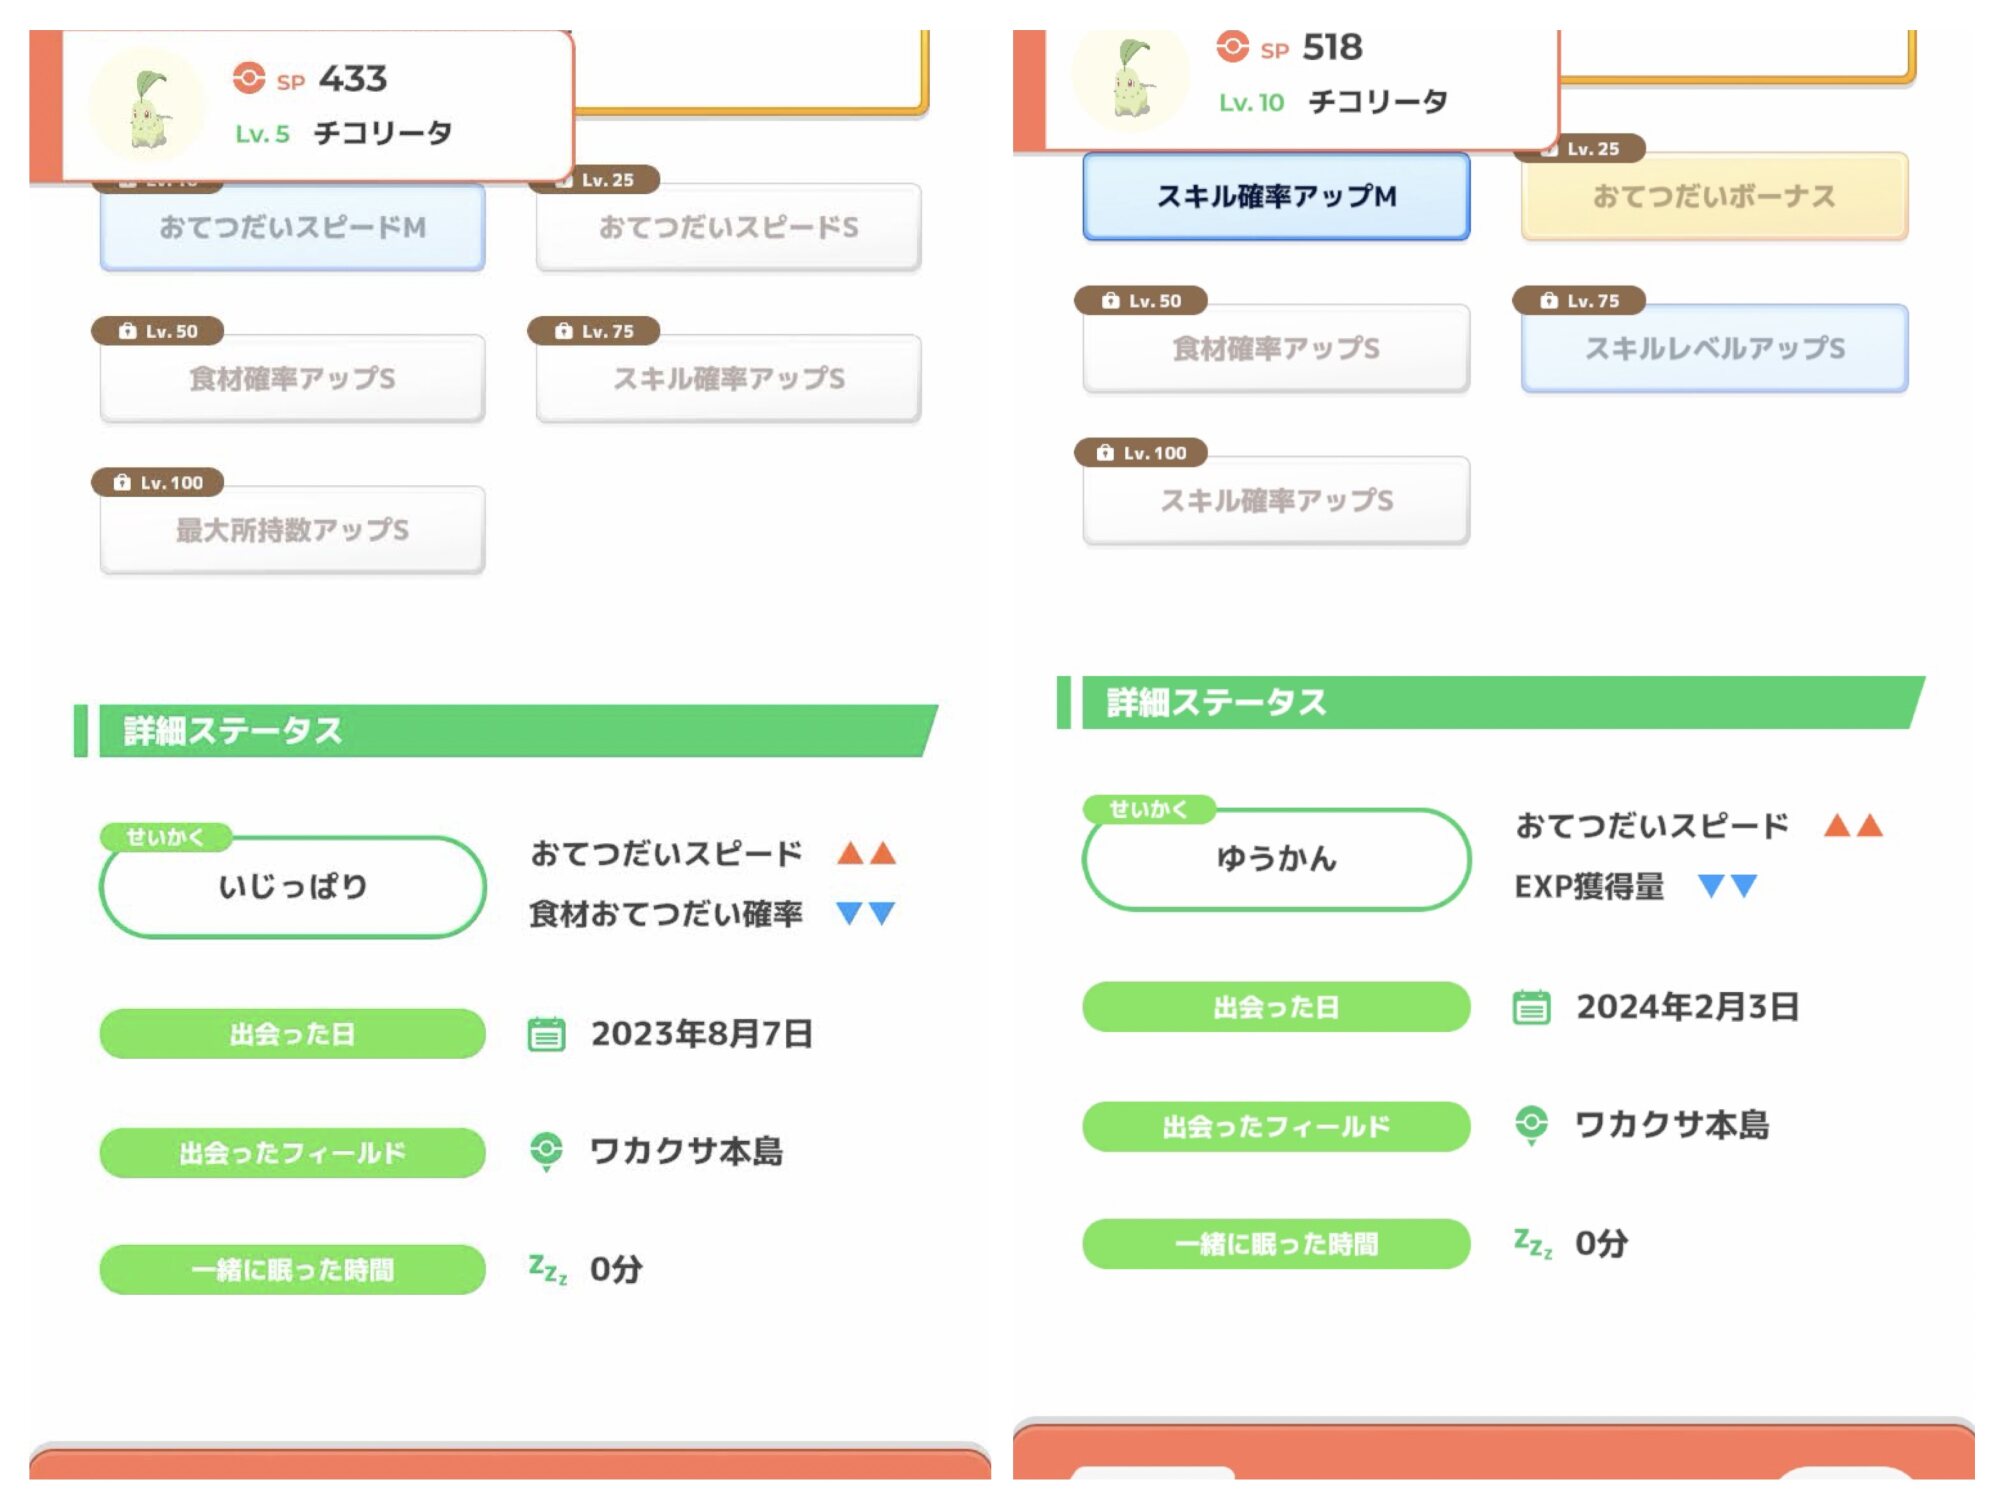Click the Zzz sleep icon in left panel
Image resolution: width=2000 pixels, height=1502 pixels.
coord(547,1269)
